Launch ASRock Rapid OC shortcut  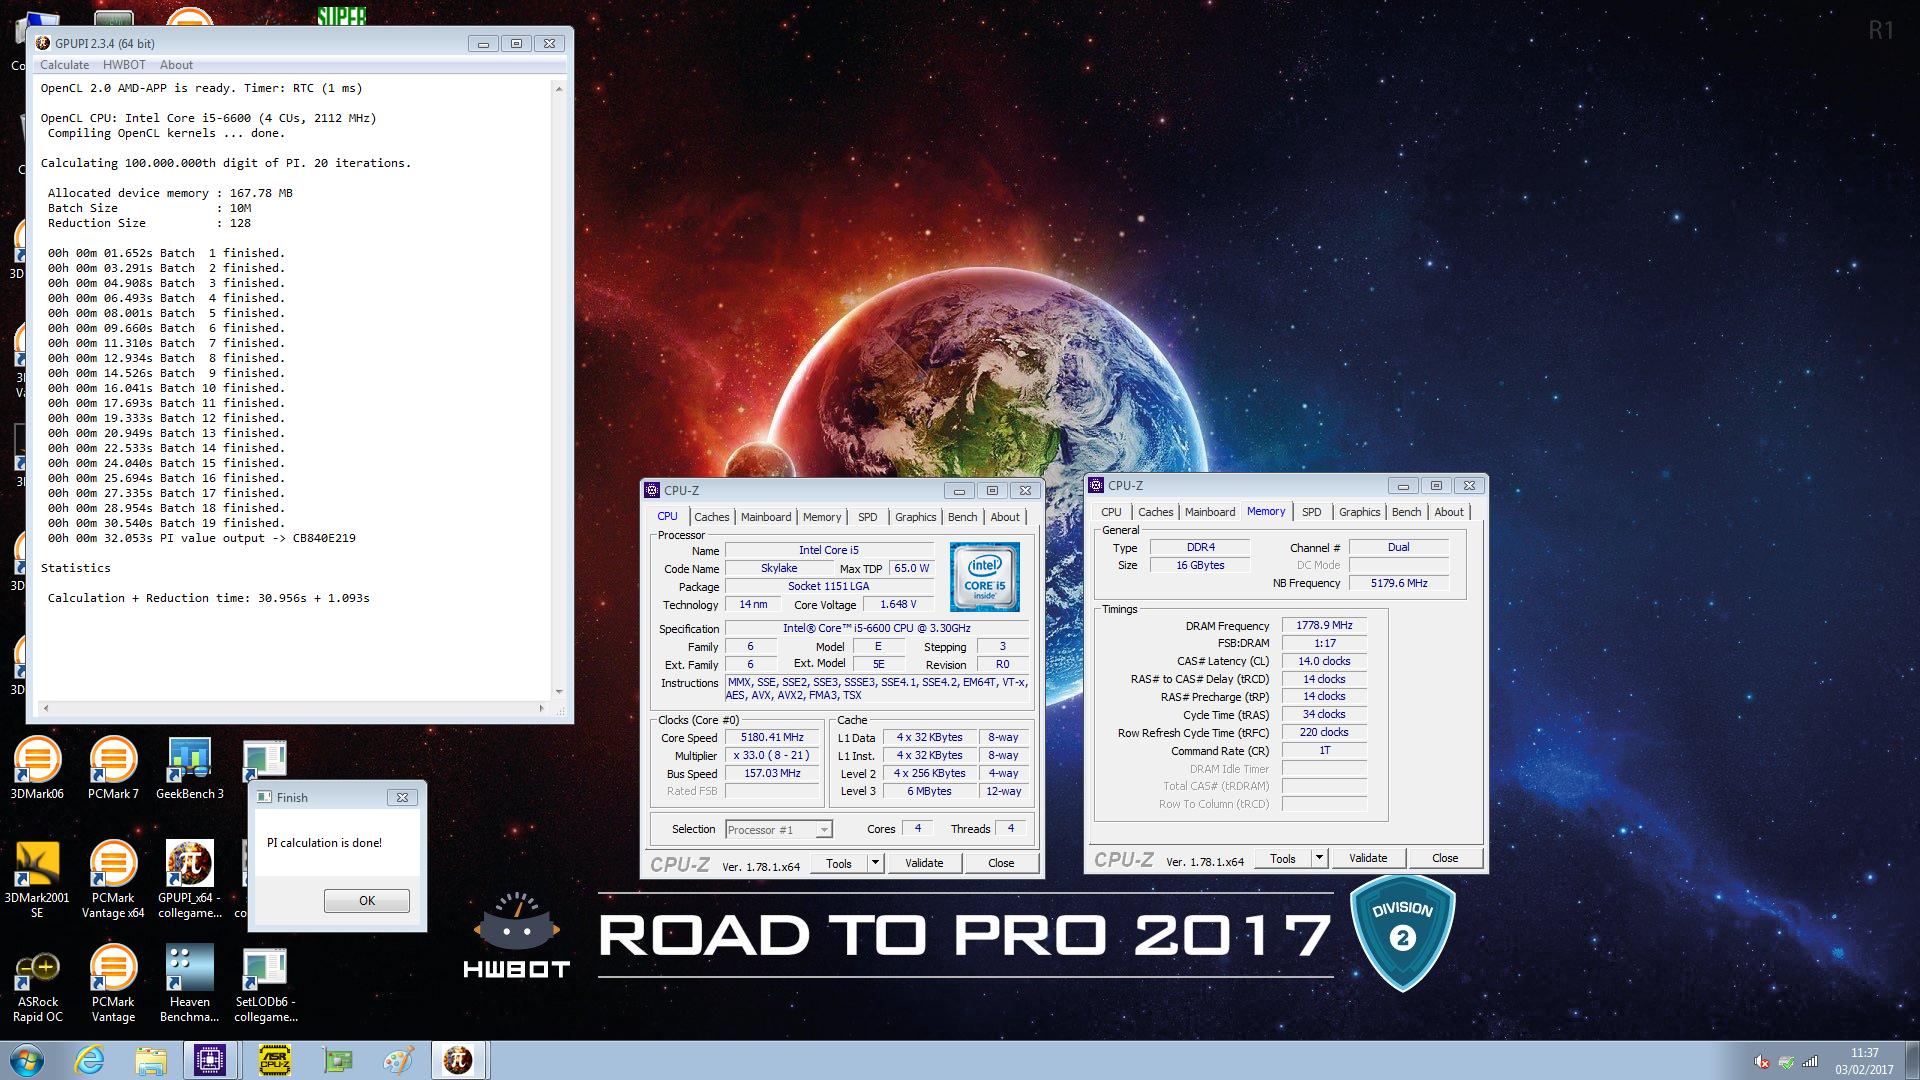coord(37,985)
